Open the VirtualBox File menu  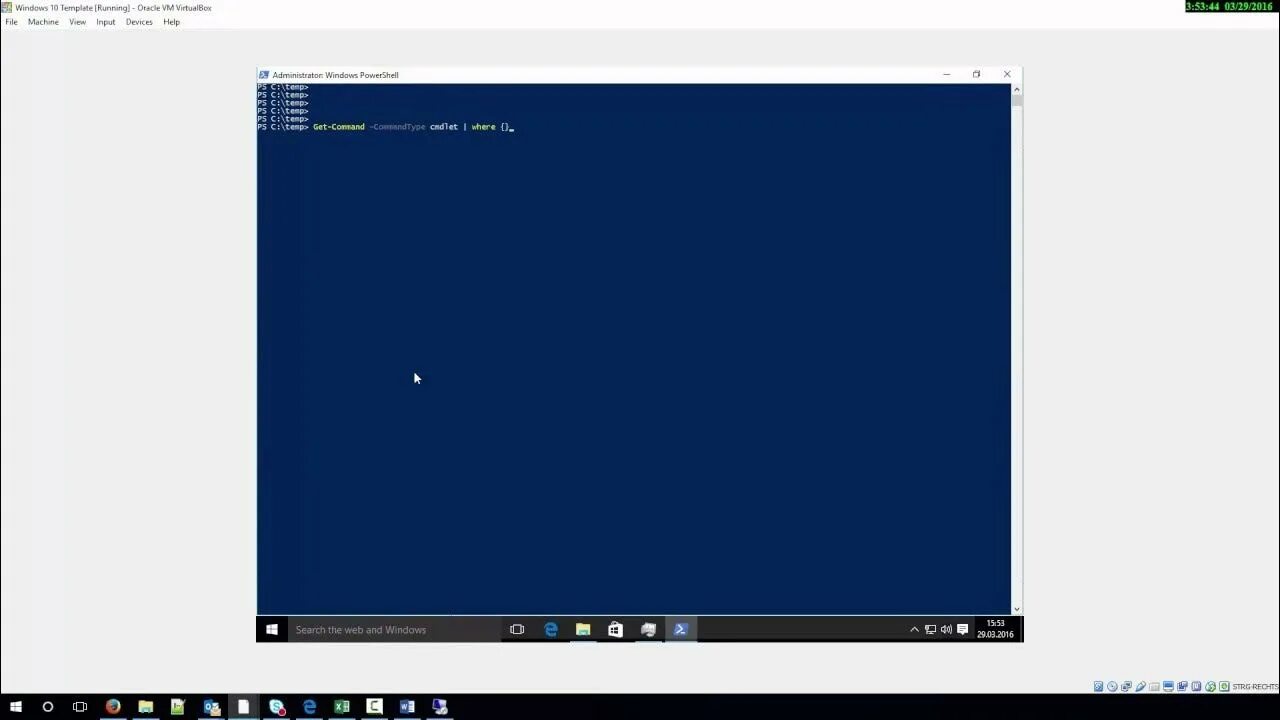[11, 22]
